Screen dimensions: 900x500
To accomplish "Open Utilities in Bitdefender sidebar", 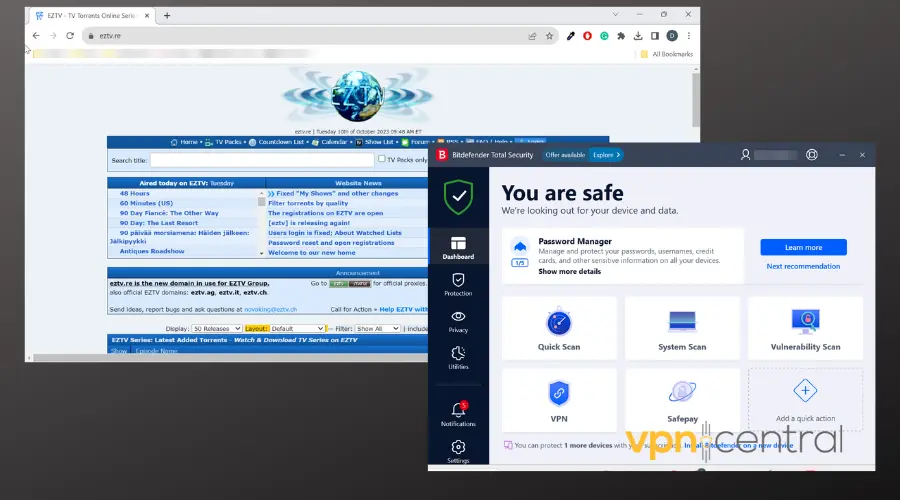I will coord(458,358).
